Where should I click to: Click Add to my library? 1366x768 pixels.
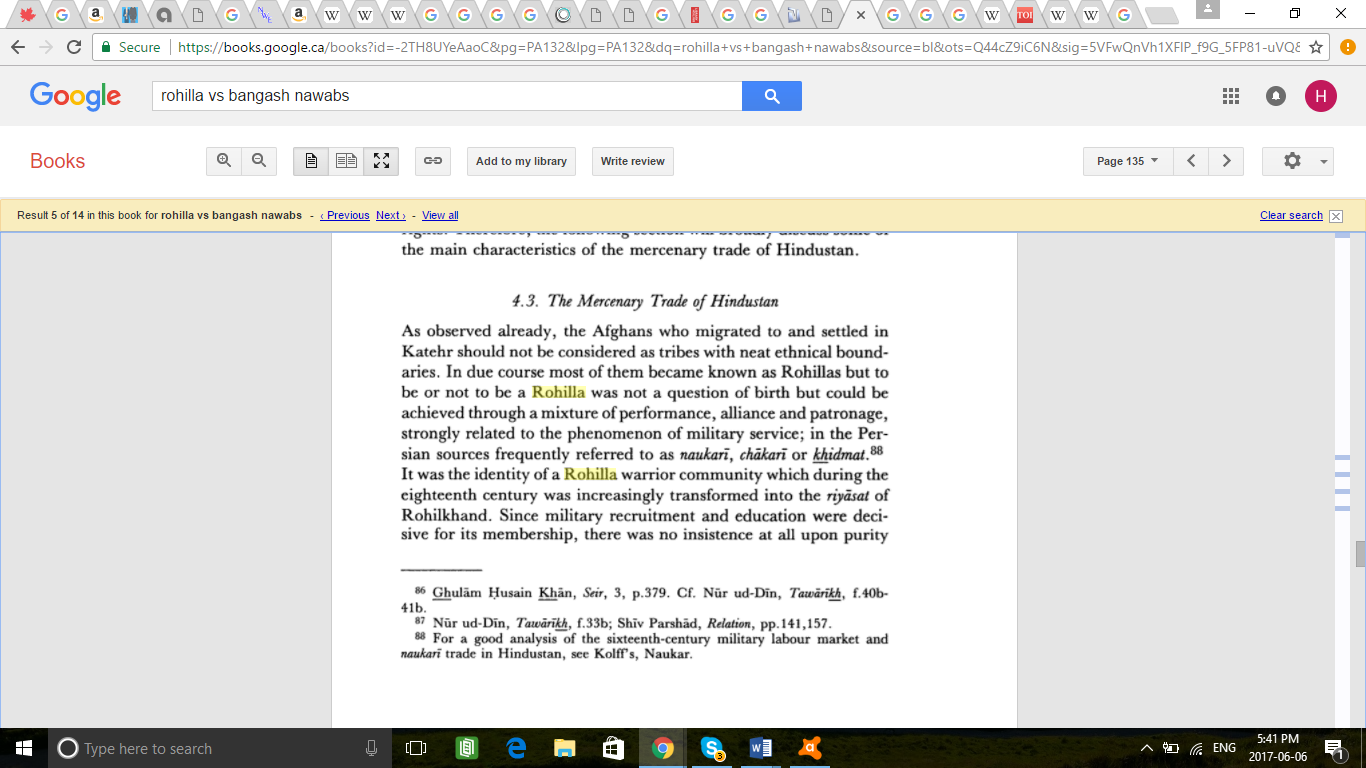[521, 161]
